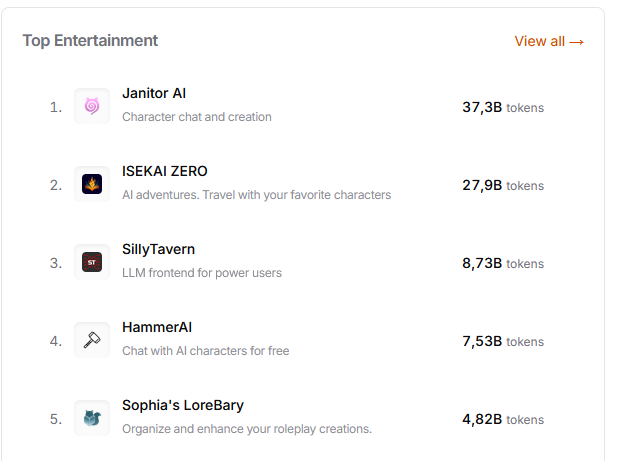The width and height of the screenshot is (632, 461).
Task: Click the Sophia's LoreBary squirrel icon
Action: [92, 418]
